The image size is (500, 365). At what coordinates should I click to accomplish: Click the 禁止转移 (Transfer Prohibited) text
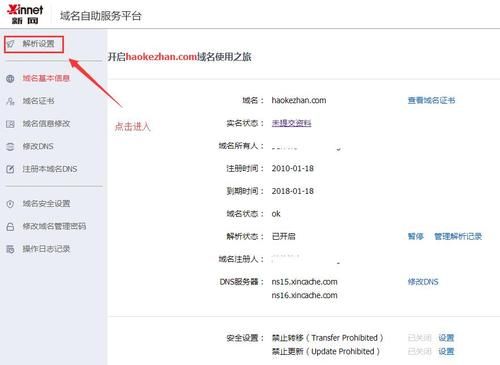point(327,338)
